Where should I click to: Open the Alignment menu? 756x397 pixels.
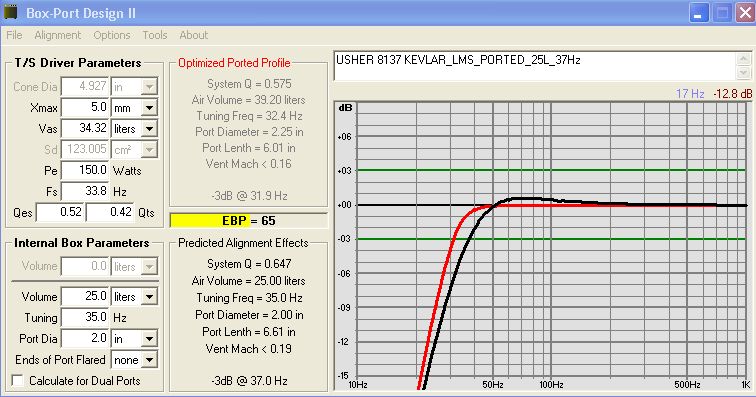tap(57, 35)
